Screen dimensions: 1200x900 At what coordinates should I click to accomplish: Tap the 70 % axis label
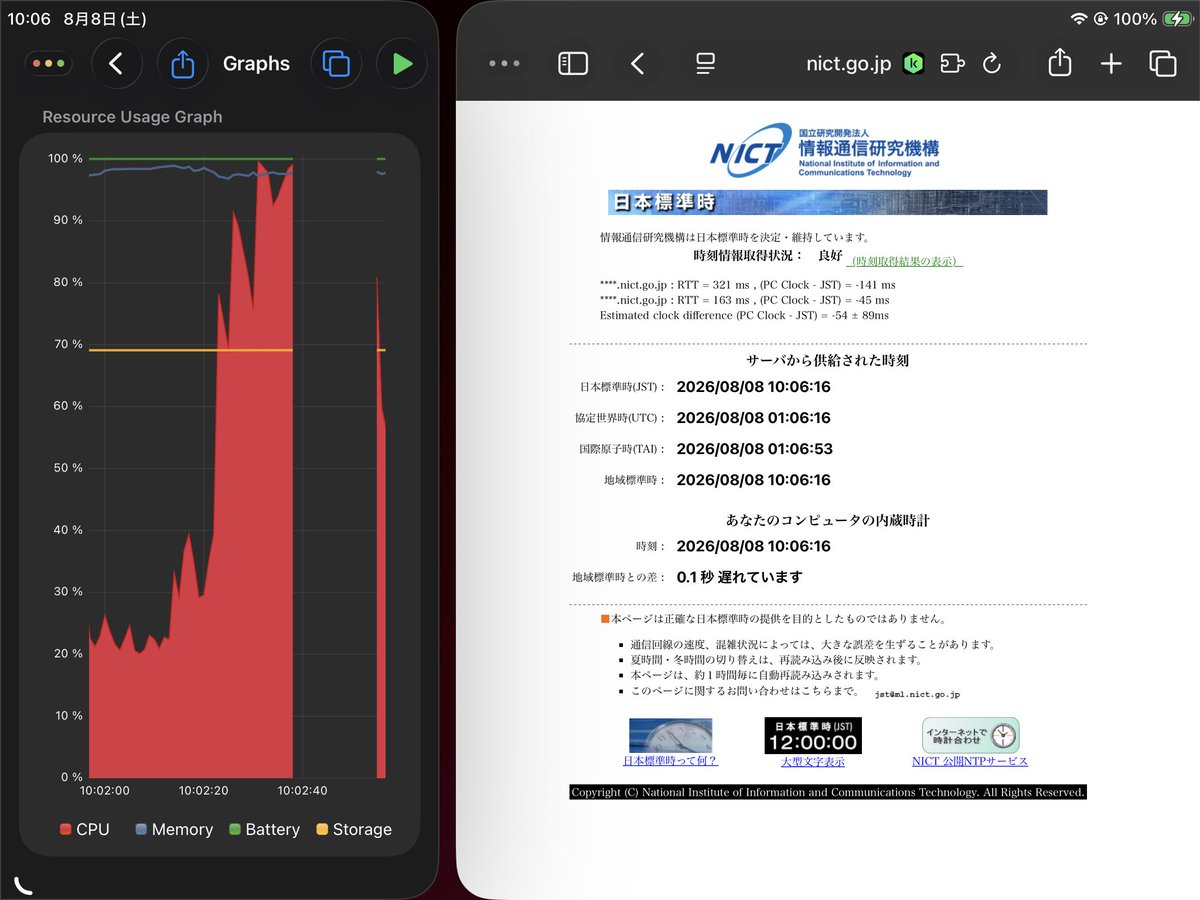[x=68, y=344]
